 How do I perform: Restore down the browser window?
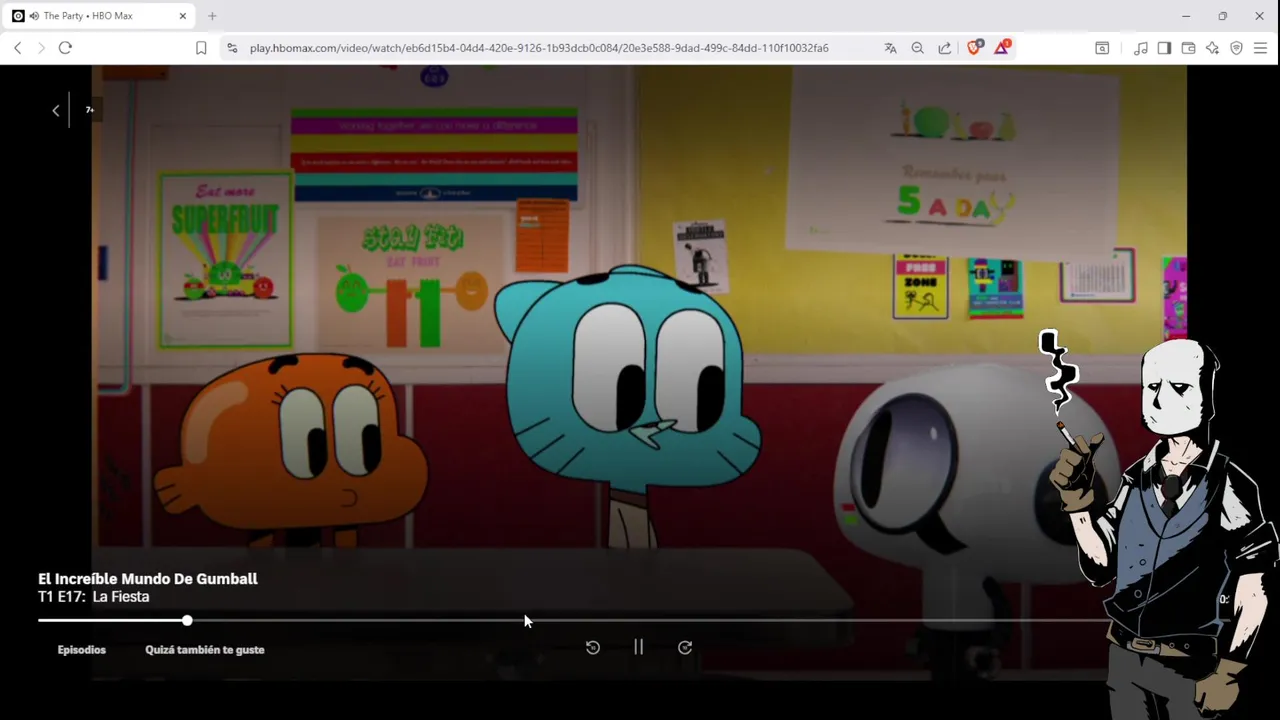(1222, 16)
